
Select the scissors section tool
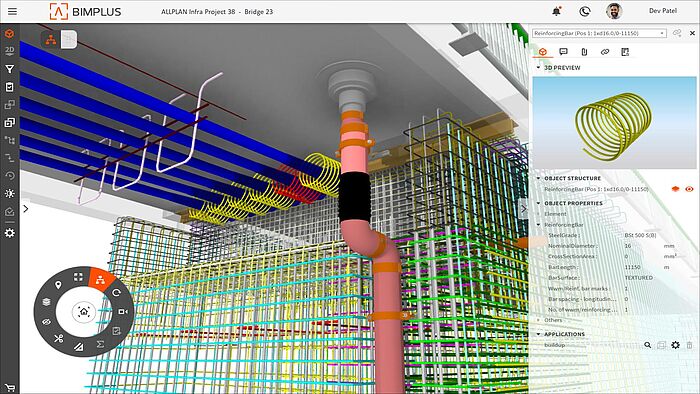(58, 339)
